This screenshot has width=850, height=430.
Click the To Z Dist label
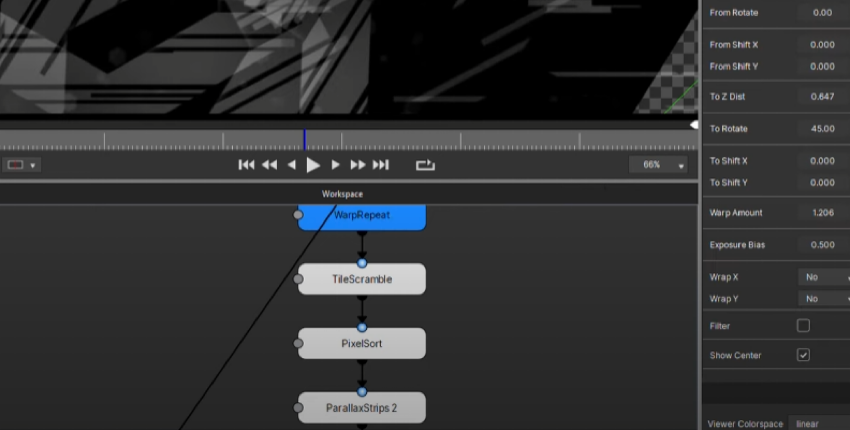(x=727, y=97)
